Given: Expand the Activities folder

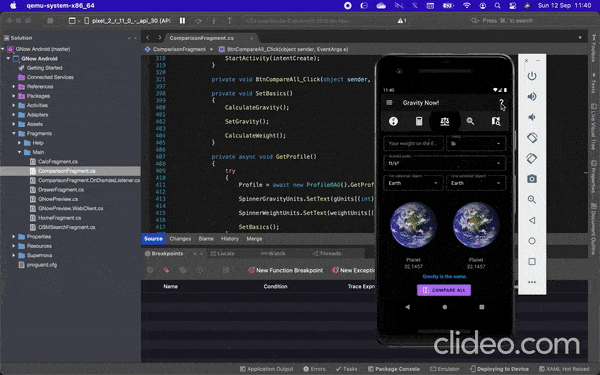Looking at the screenshot, I should (x=14, y=105).
